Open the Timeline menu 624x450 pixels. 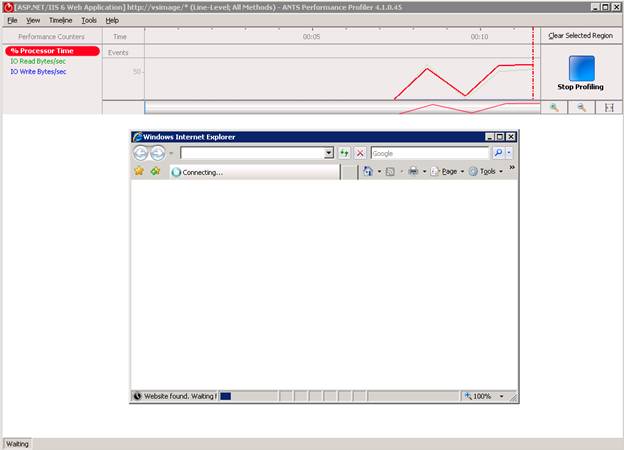tap(60, 20)
